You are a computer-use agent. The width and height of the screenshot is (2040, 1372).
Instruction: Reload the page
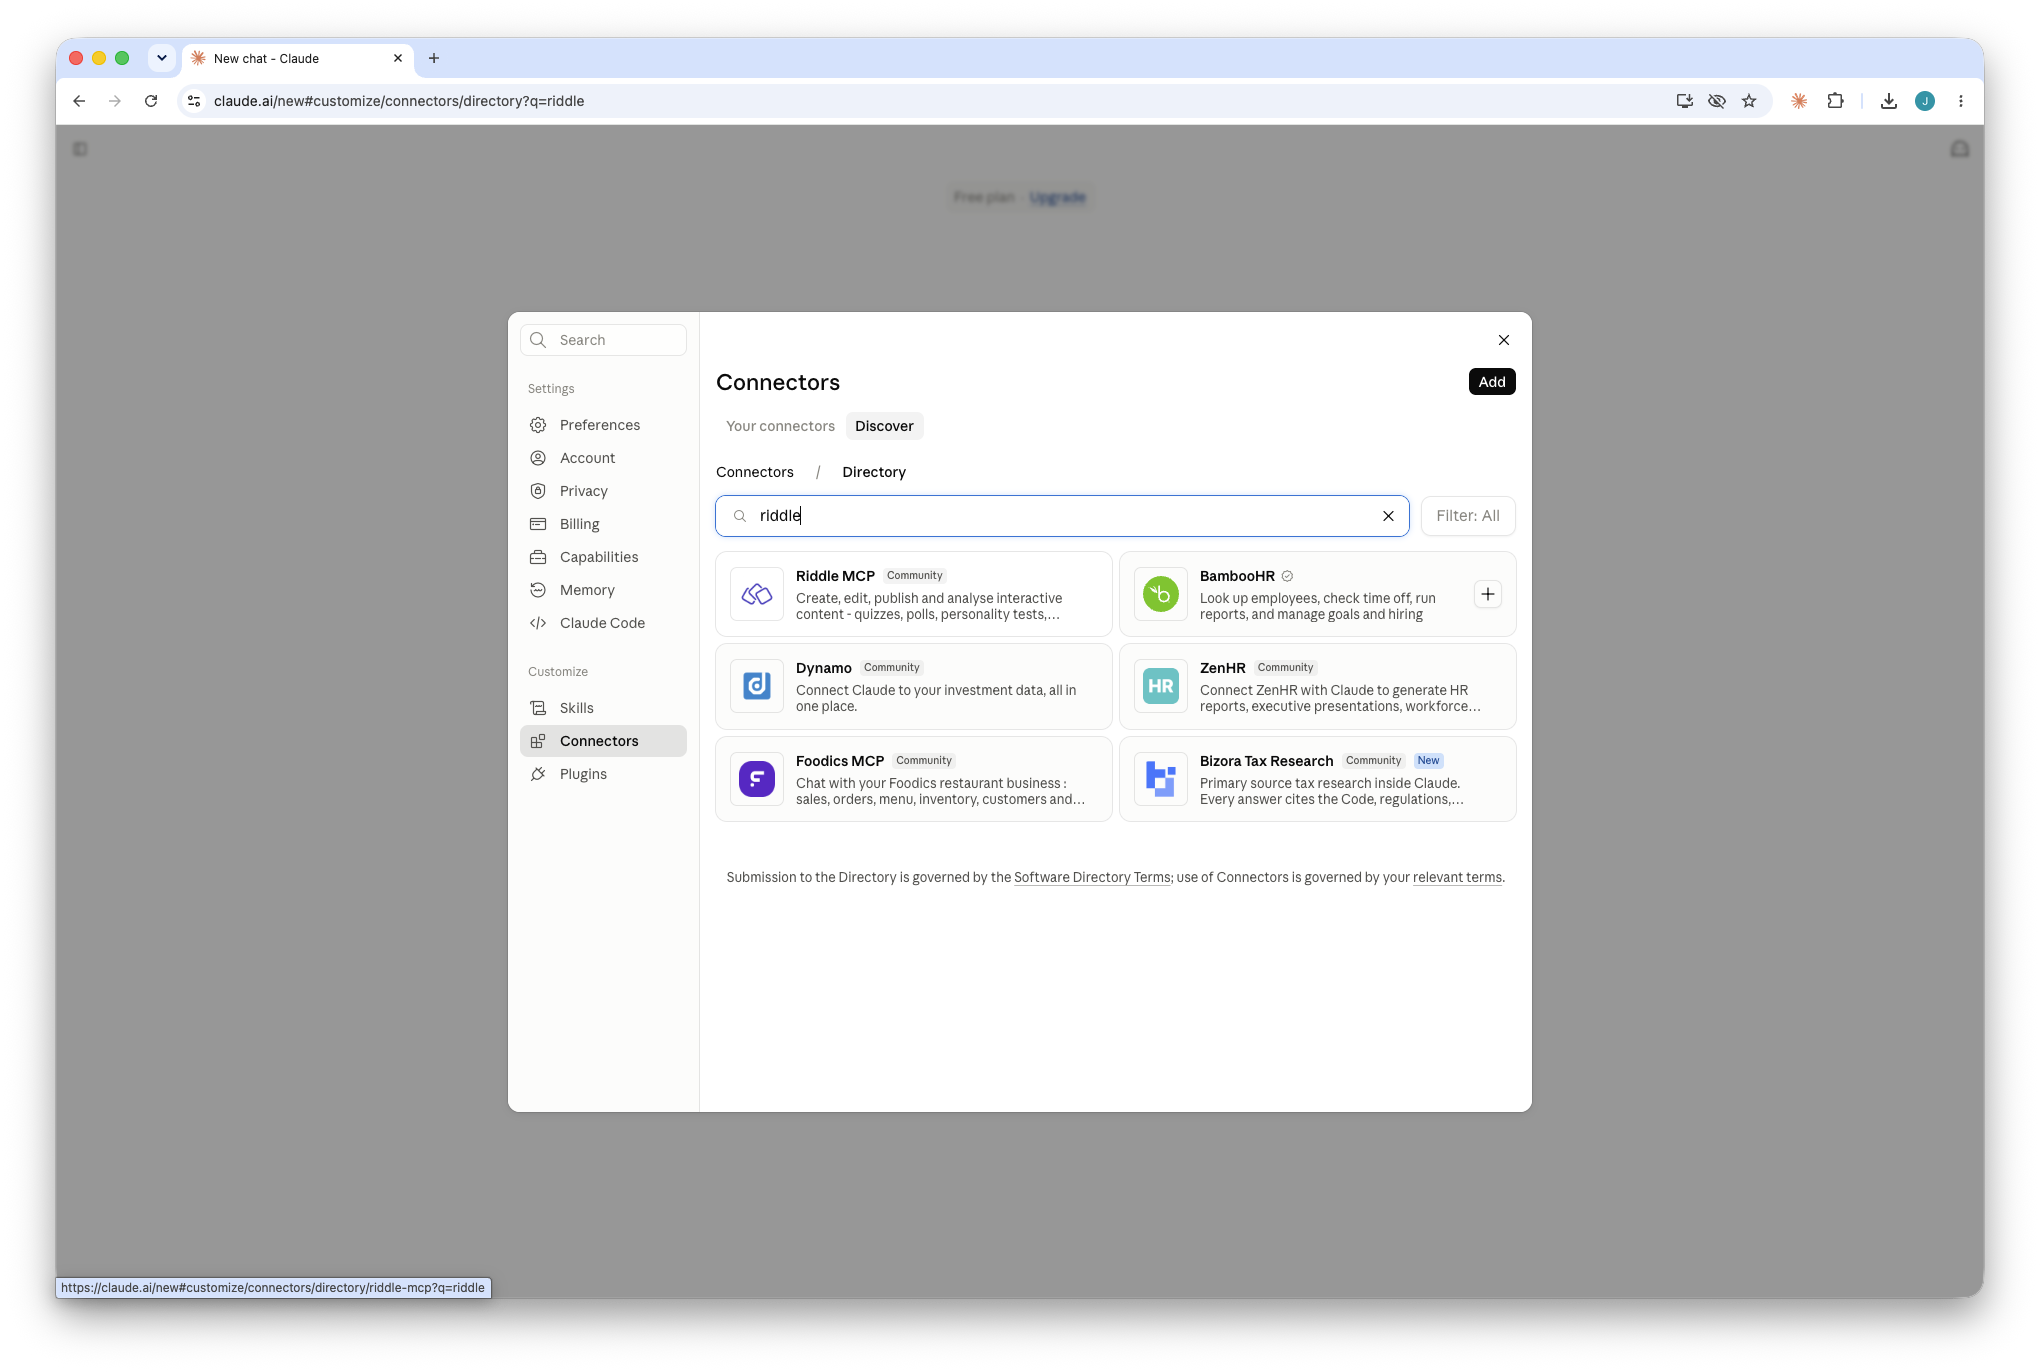[151, 101]
